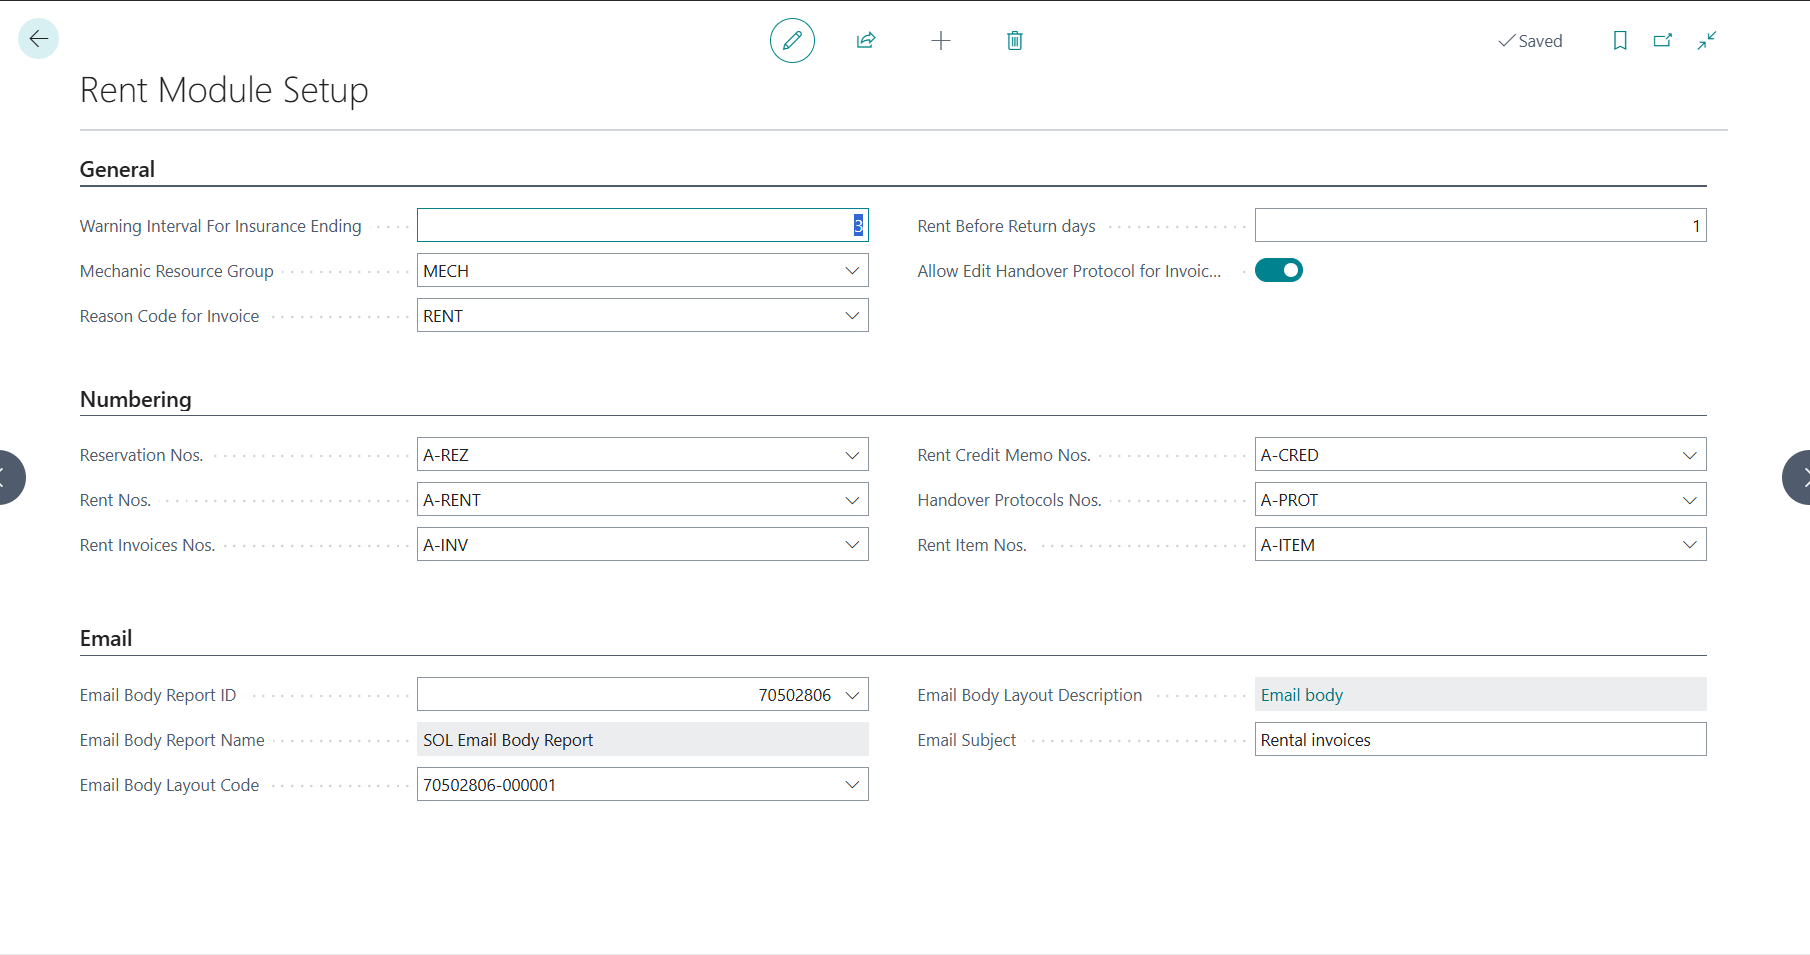Image resolution: width=1810 pixels, height=955 pixels.
Task: Click the collapse page arrows icon
Action: pos(1707,41)
